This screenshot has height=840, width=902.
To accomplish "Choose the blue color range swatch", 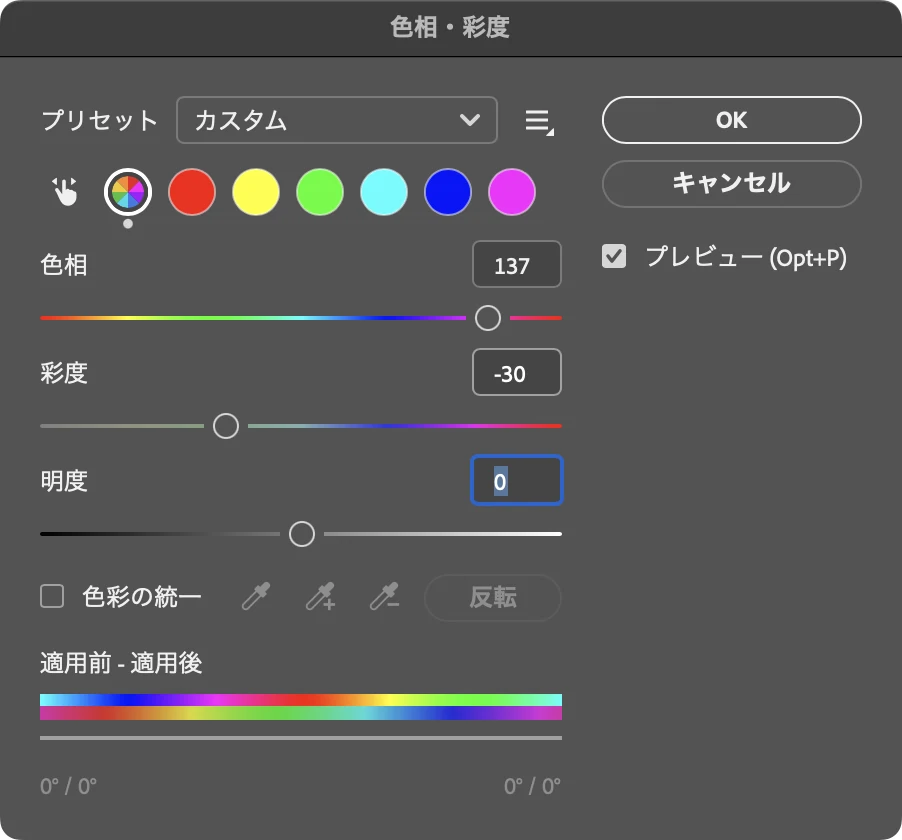I will click(x=448, y=192).
